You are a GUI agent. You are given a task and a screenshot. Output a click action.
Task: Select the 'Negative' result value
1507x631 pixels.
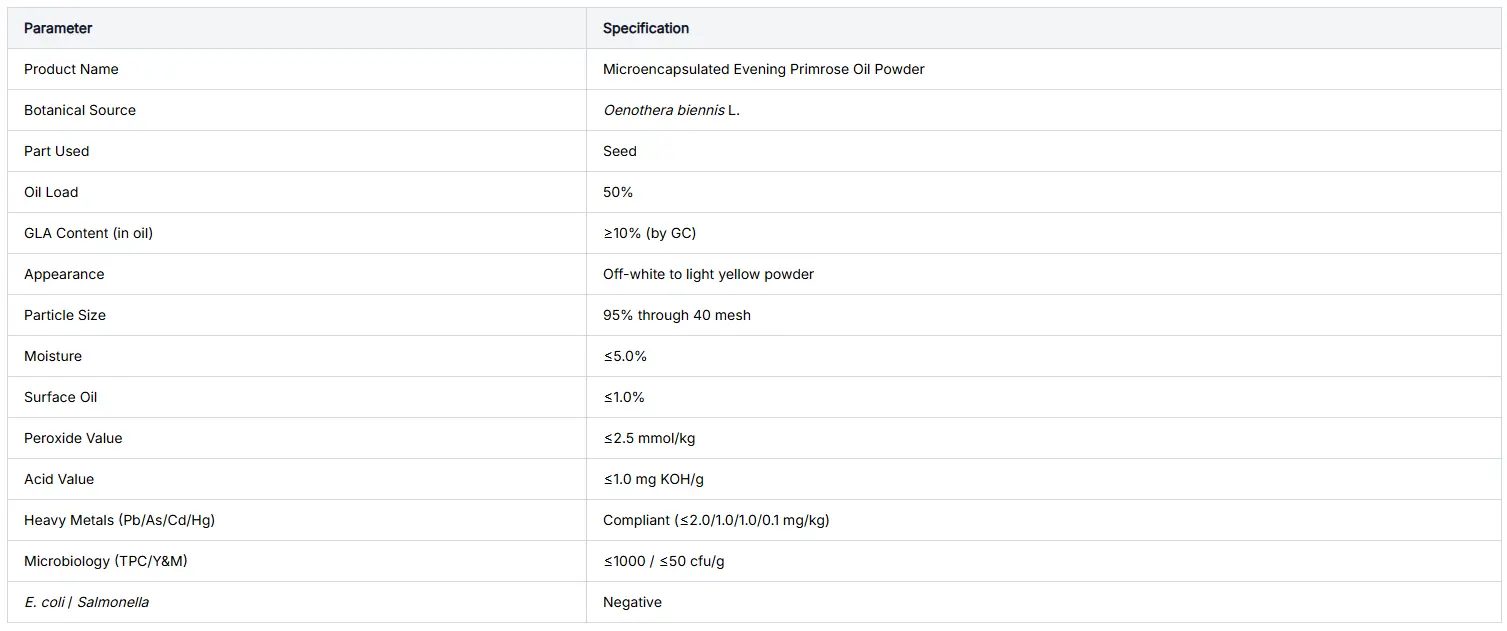632,602
